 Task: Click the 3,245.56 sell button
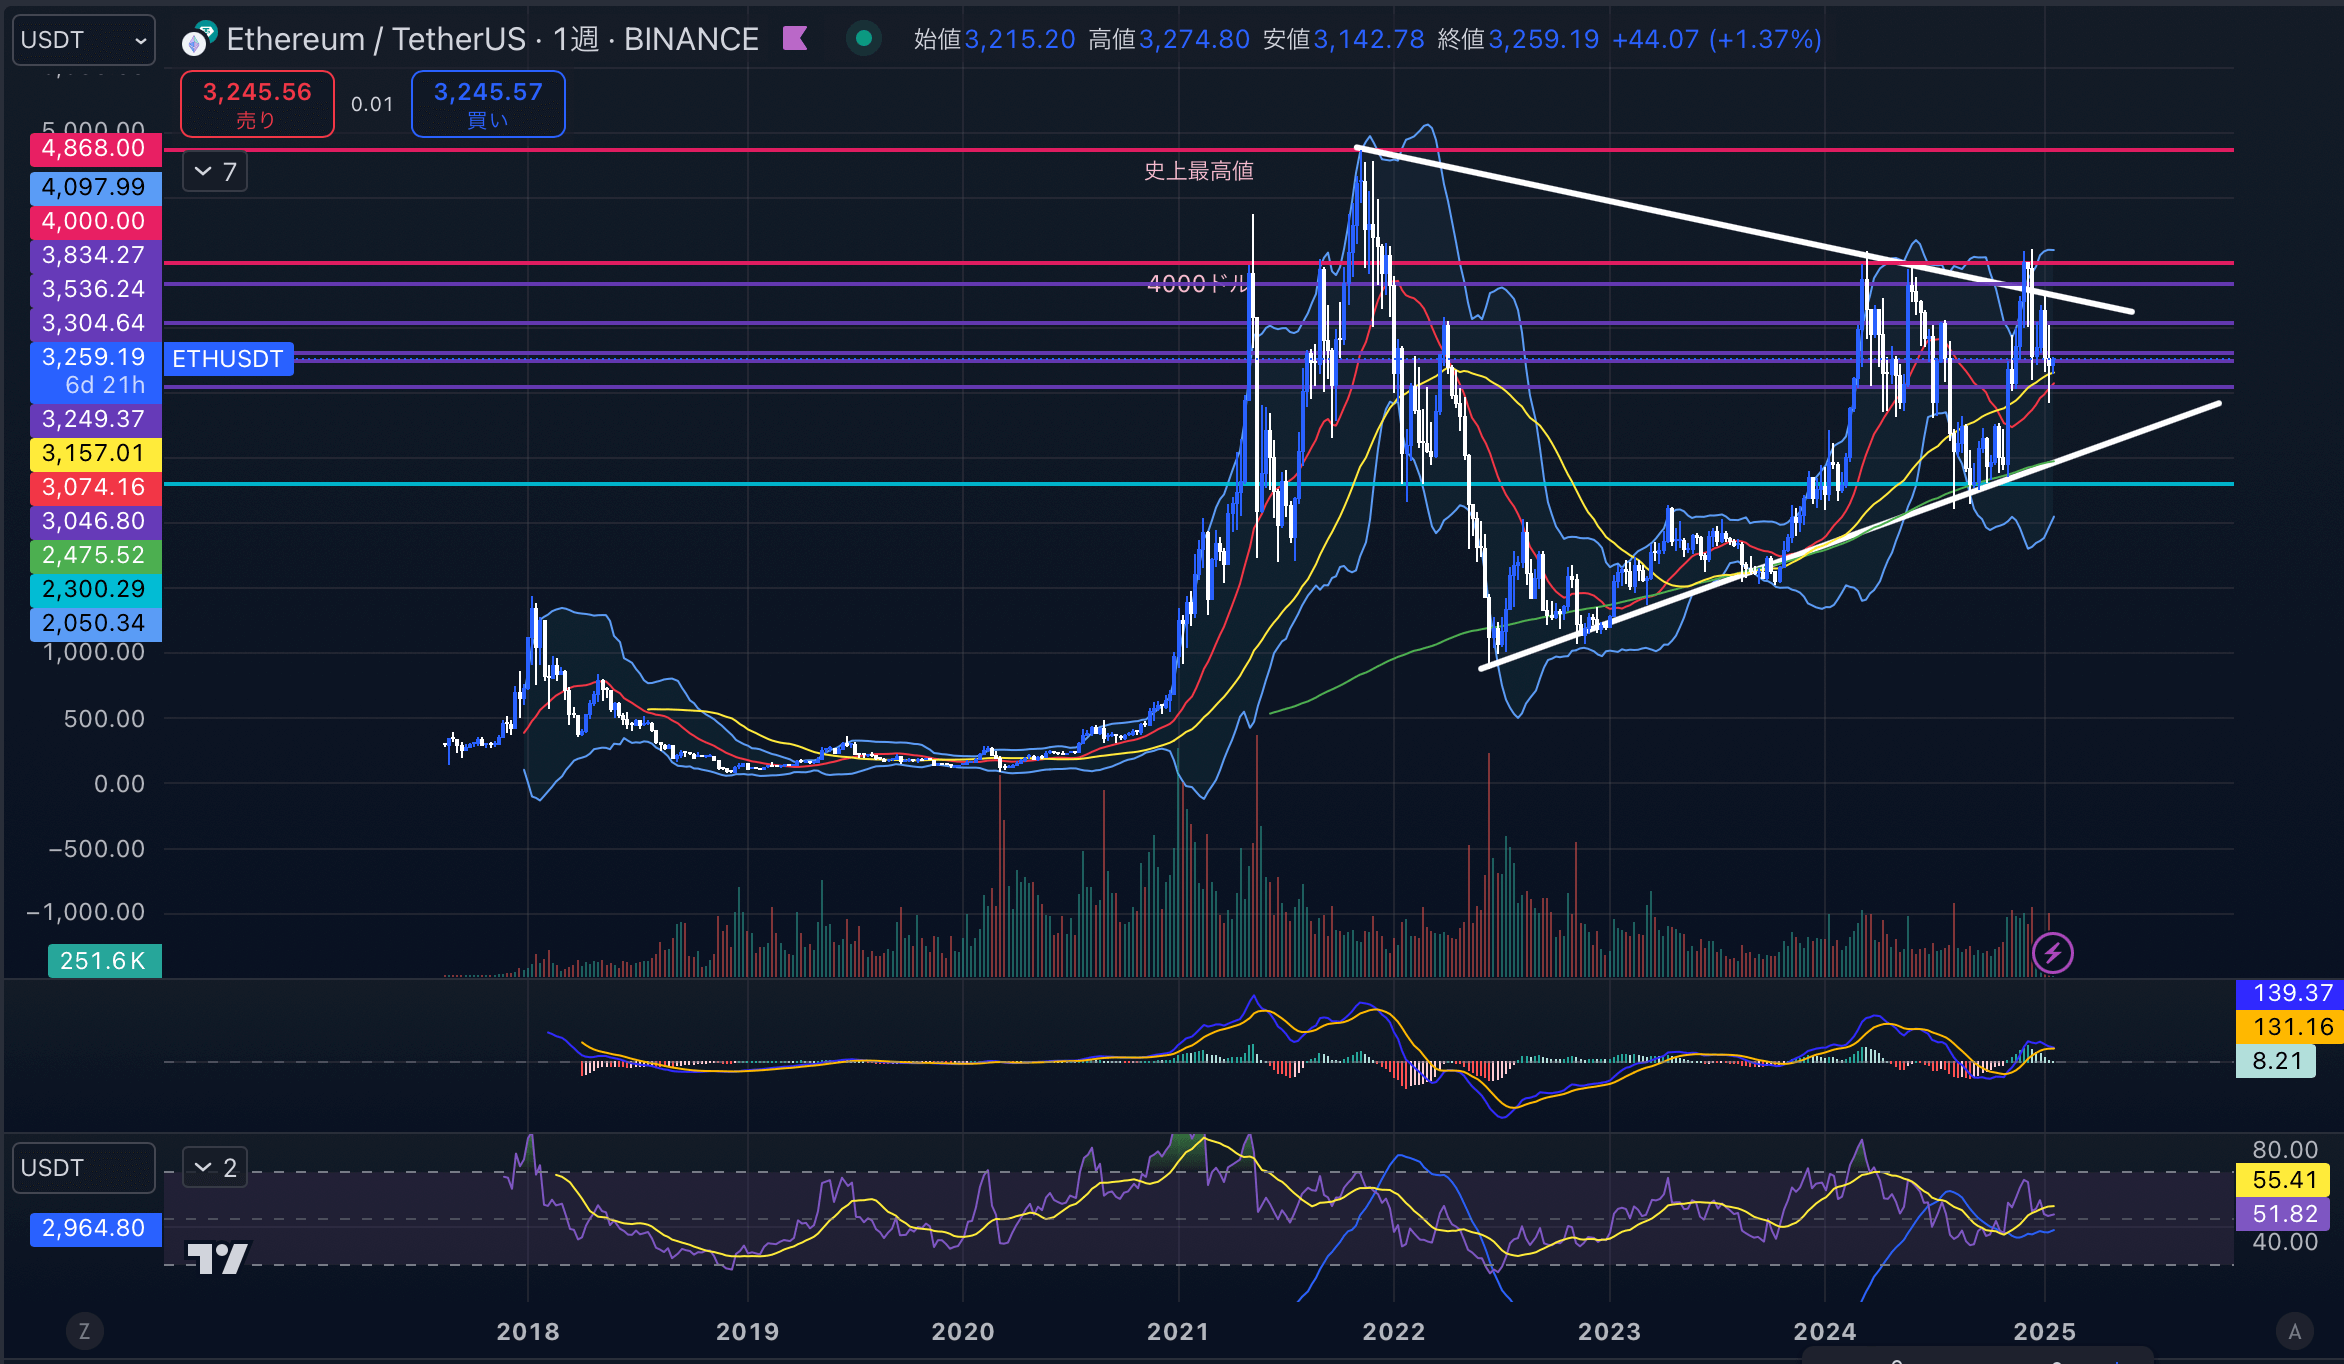[257, 104]
